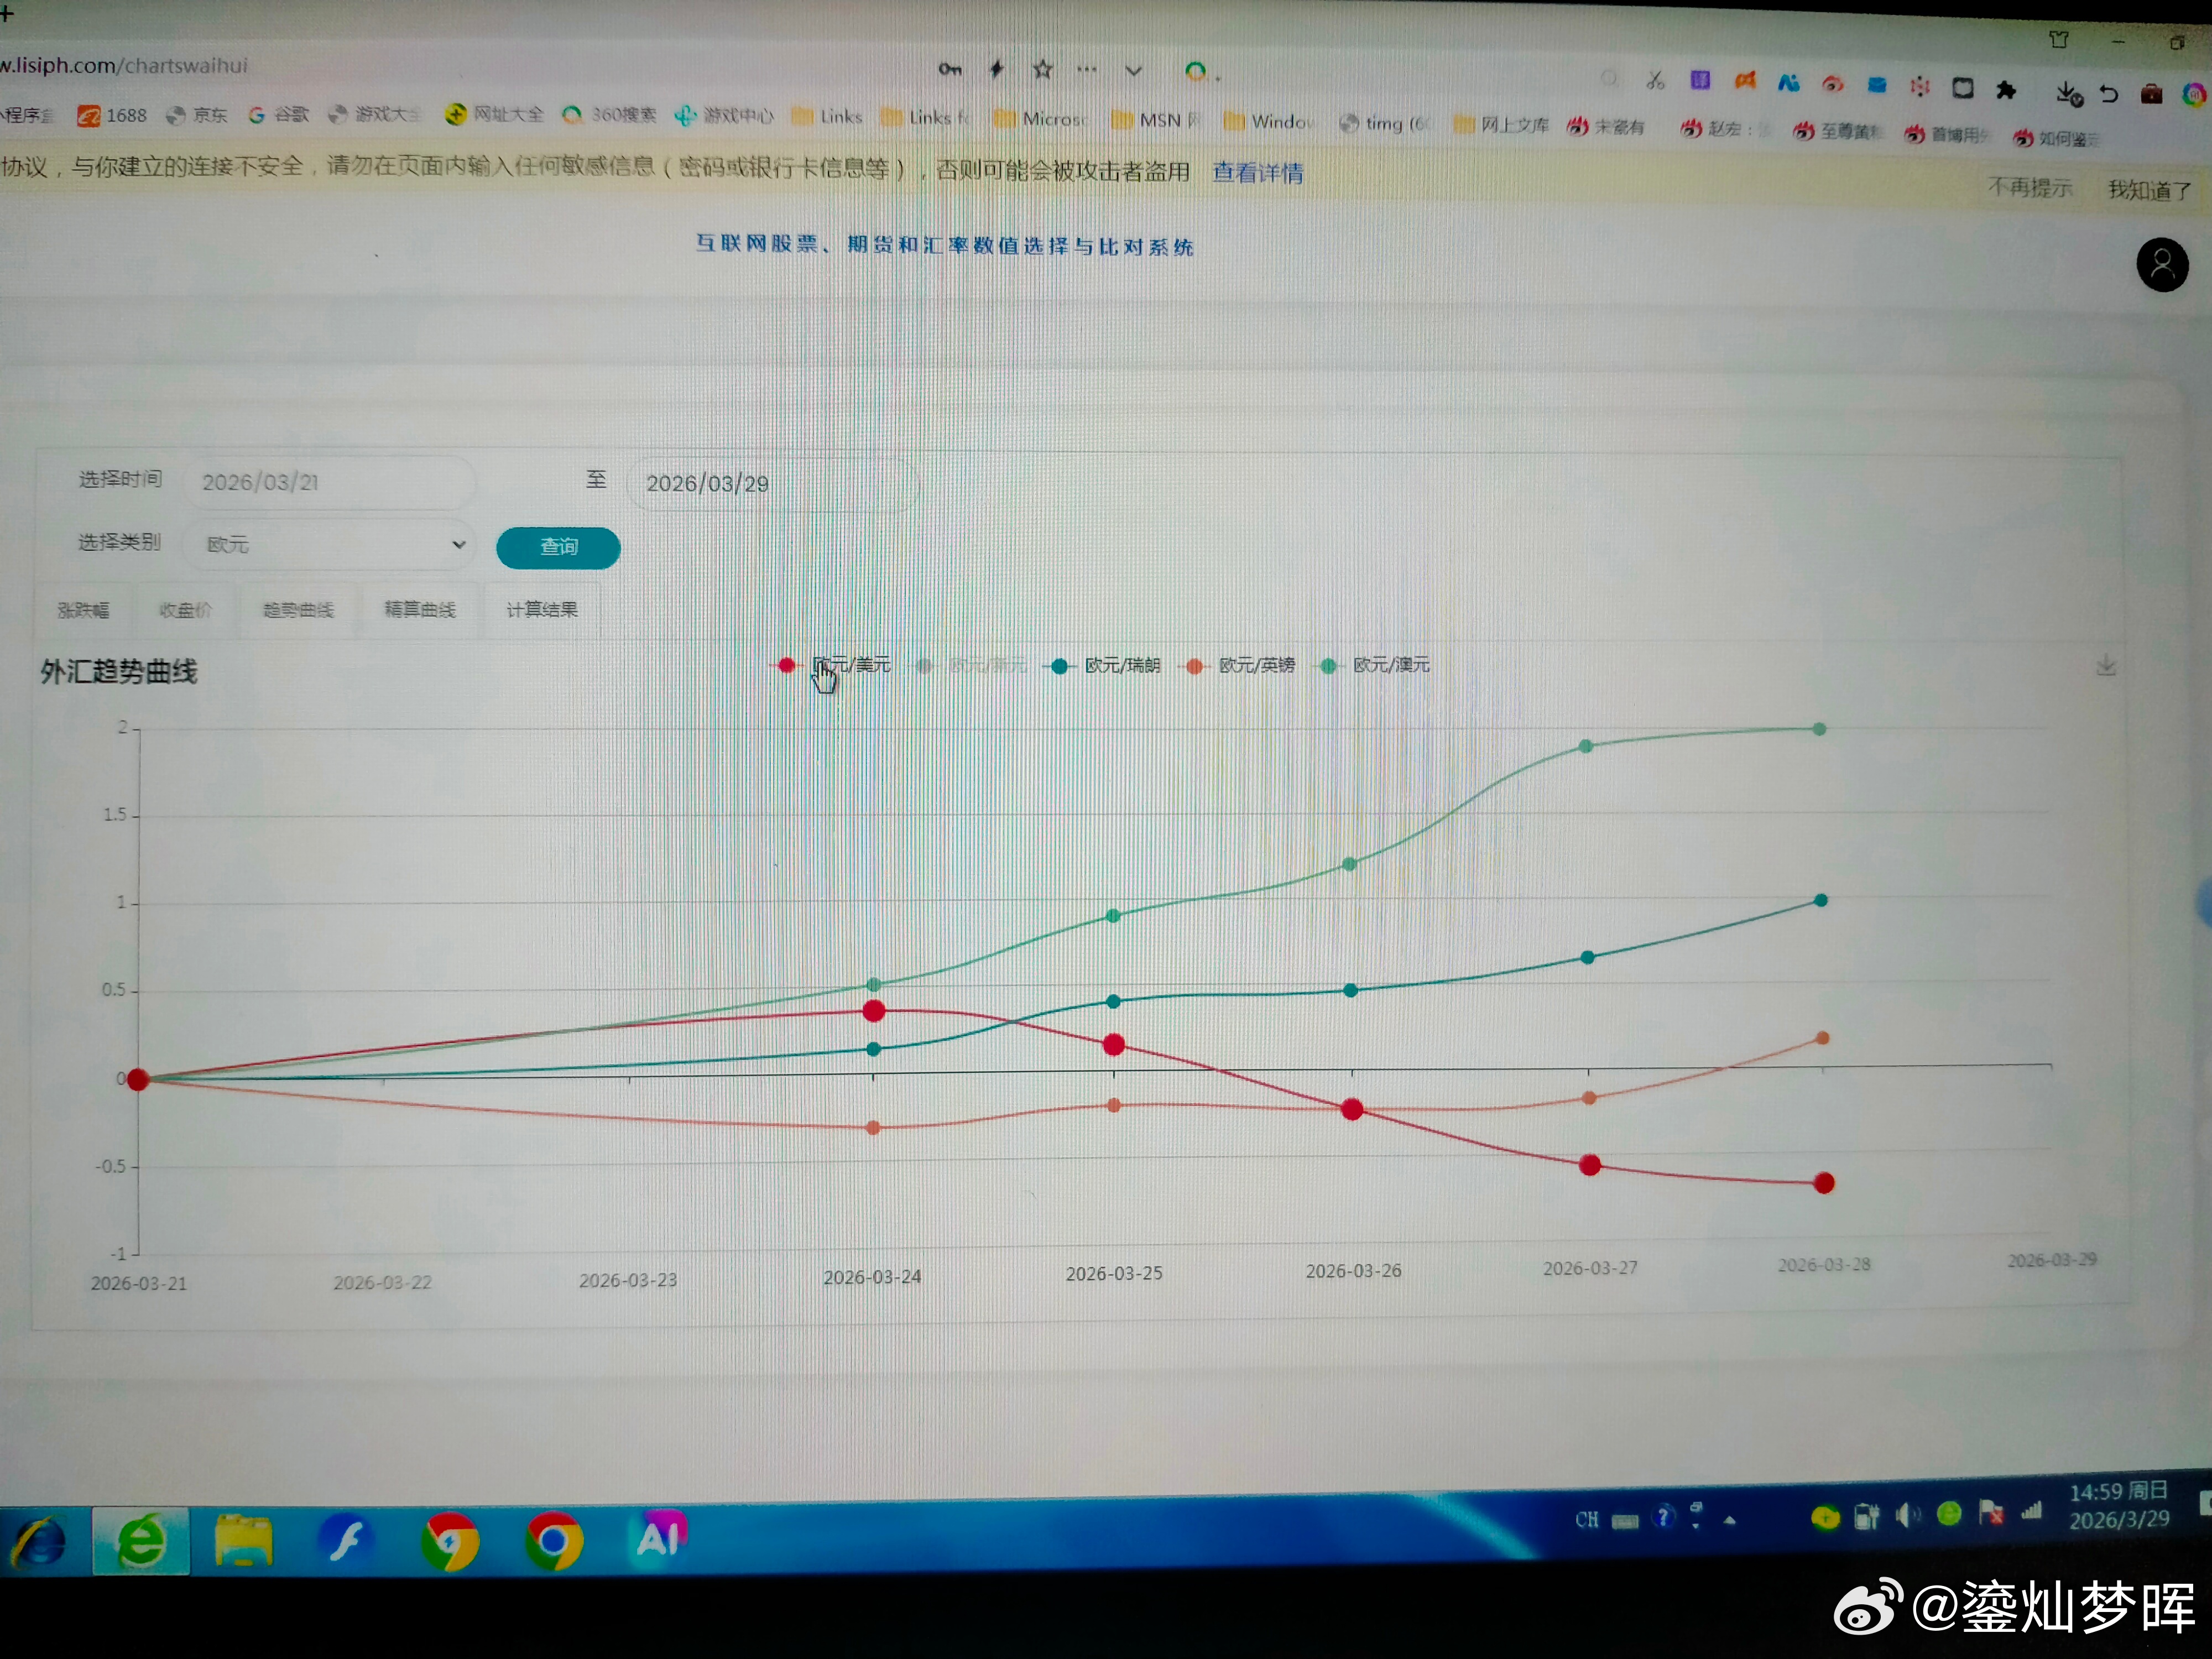Open the extensions puzzle icon
The height and width of the screenshot is (1659, 2212).
[2006, 90]
